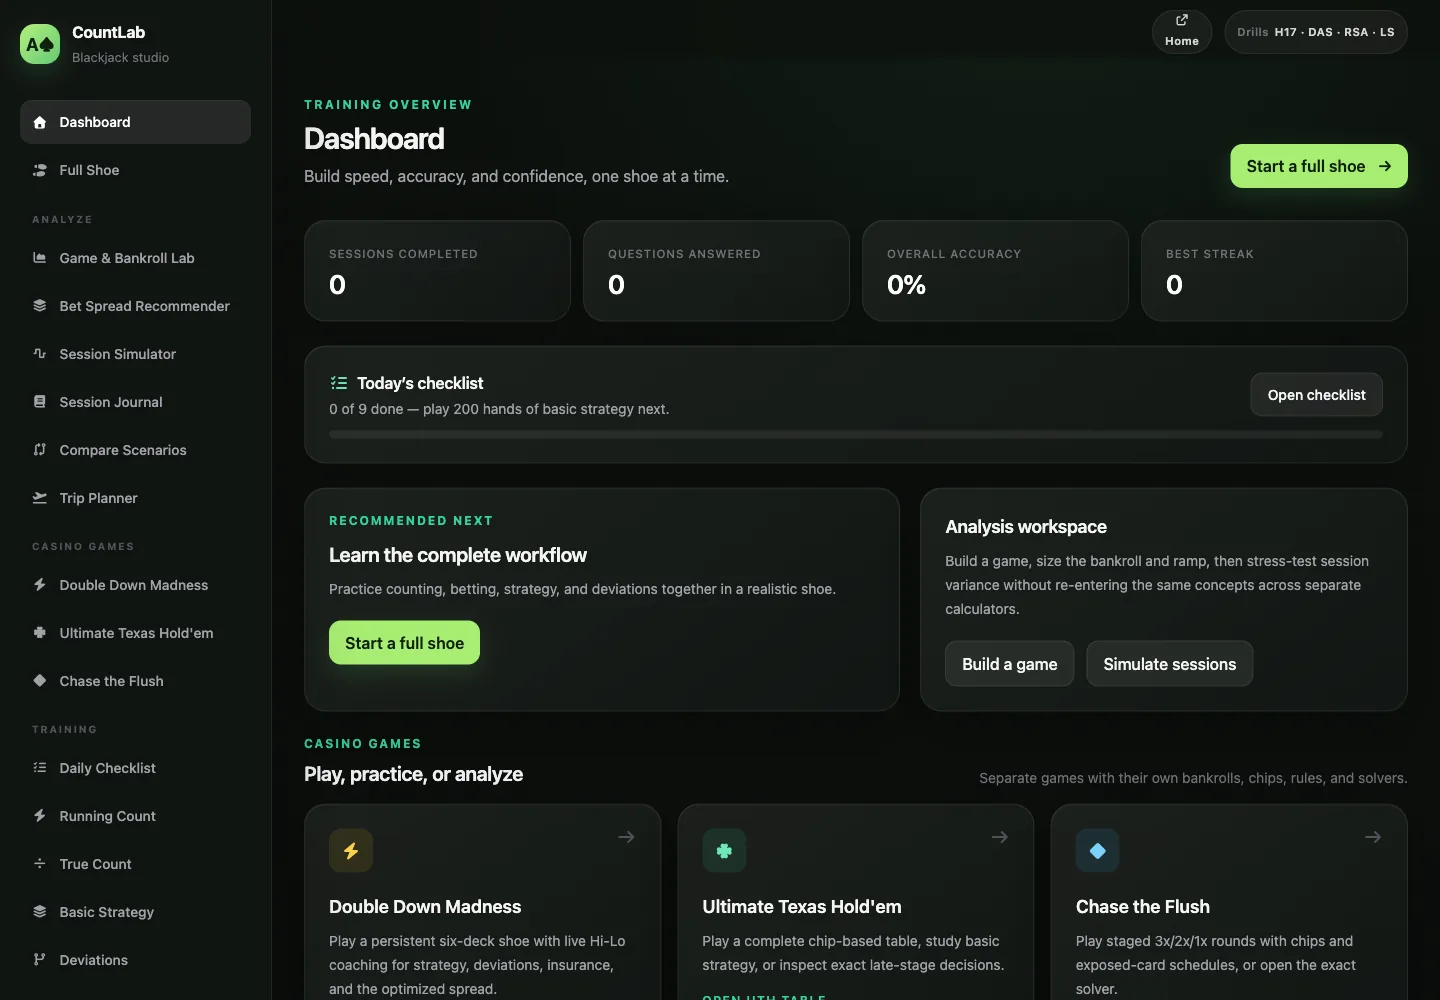Click the Today's checklist progress bar

click(x=856, y=435)
